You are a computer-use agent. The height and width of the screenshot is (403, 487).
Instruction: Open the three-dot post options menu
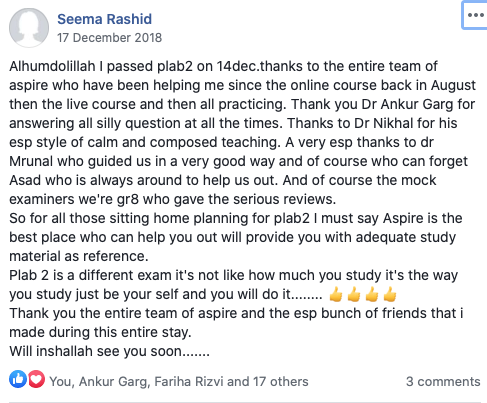pos(475,15)
